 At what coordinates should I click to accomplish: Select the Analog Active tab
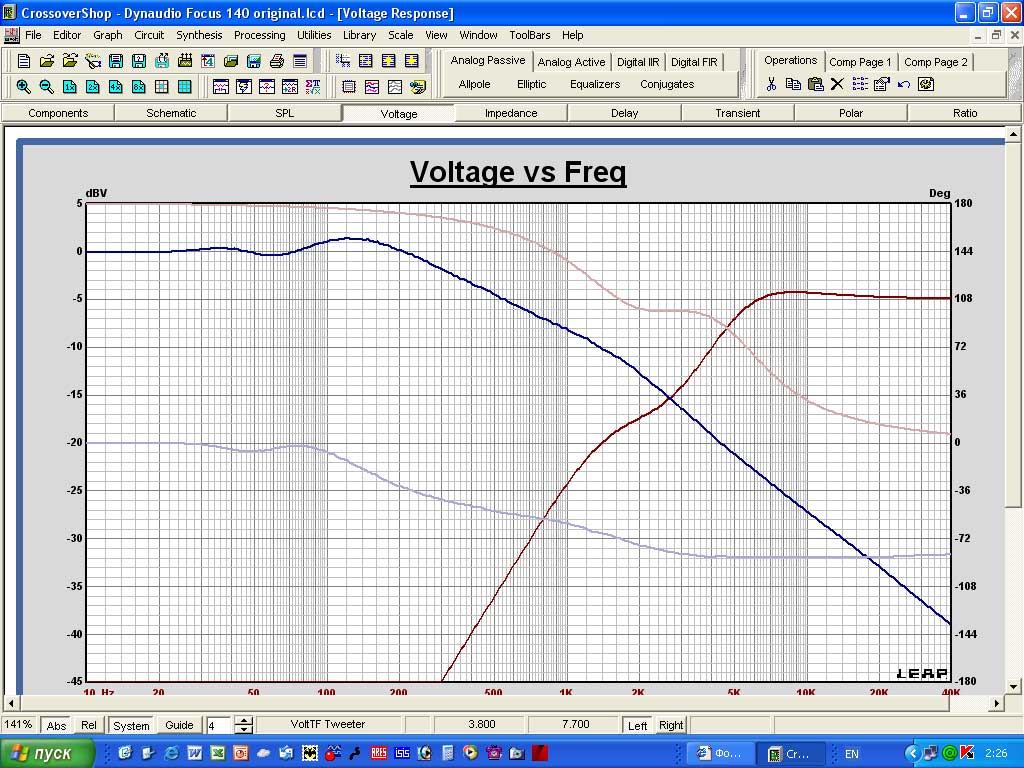click(x=571, y=62)
